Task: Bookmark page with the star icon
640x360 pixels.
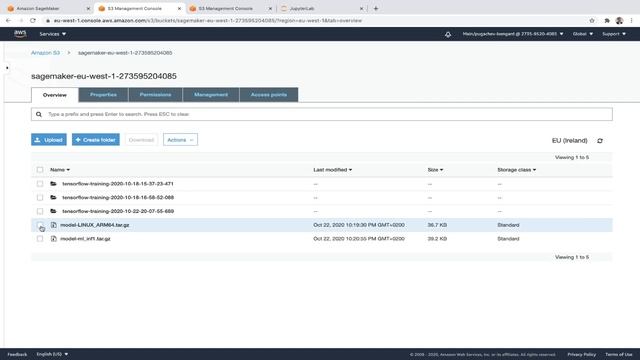Action: [x=592, y=20]
